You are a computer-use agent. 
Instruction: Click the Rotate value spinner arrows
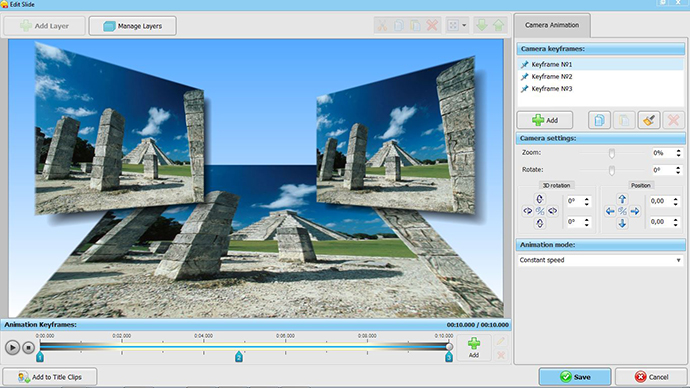[679, 170]
